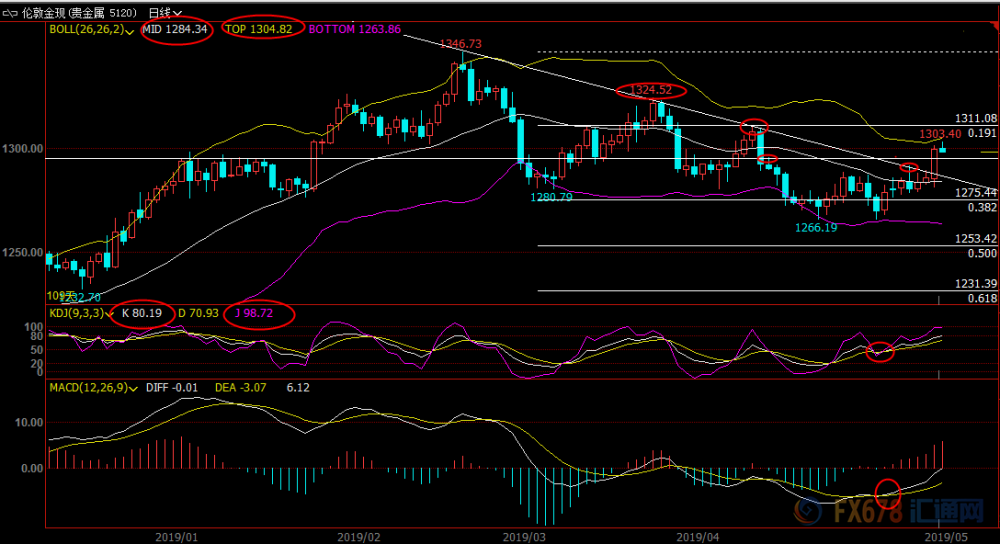Click the 0.382 retracement ratio label

pos(982,207)
